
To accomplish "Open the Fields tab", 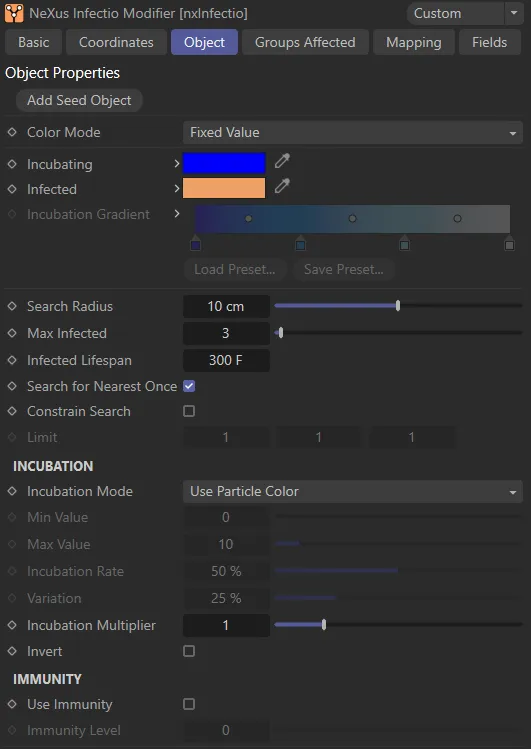I will pos(489,42).
